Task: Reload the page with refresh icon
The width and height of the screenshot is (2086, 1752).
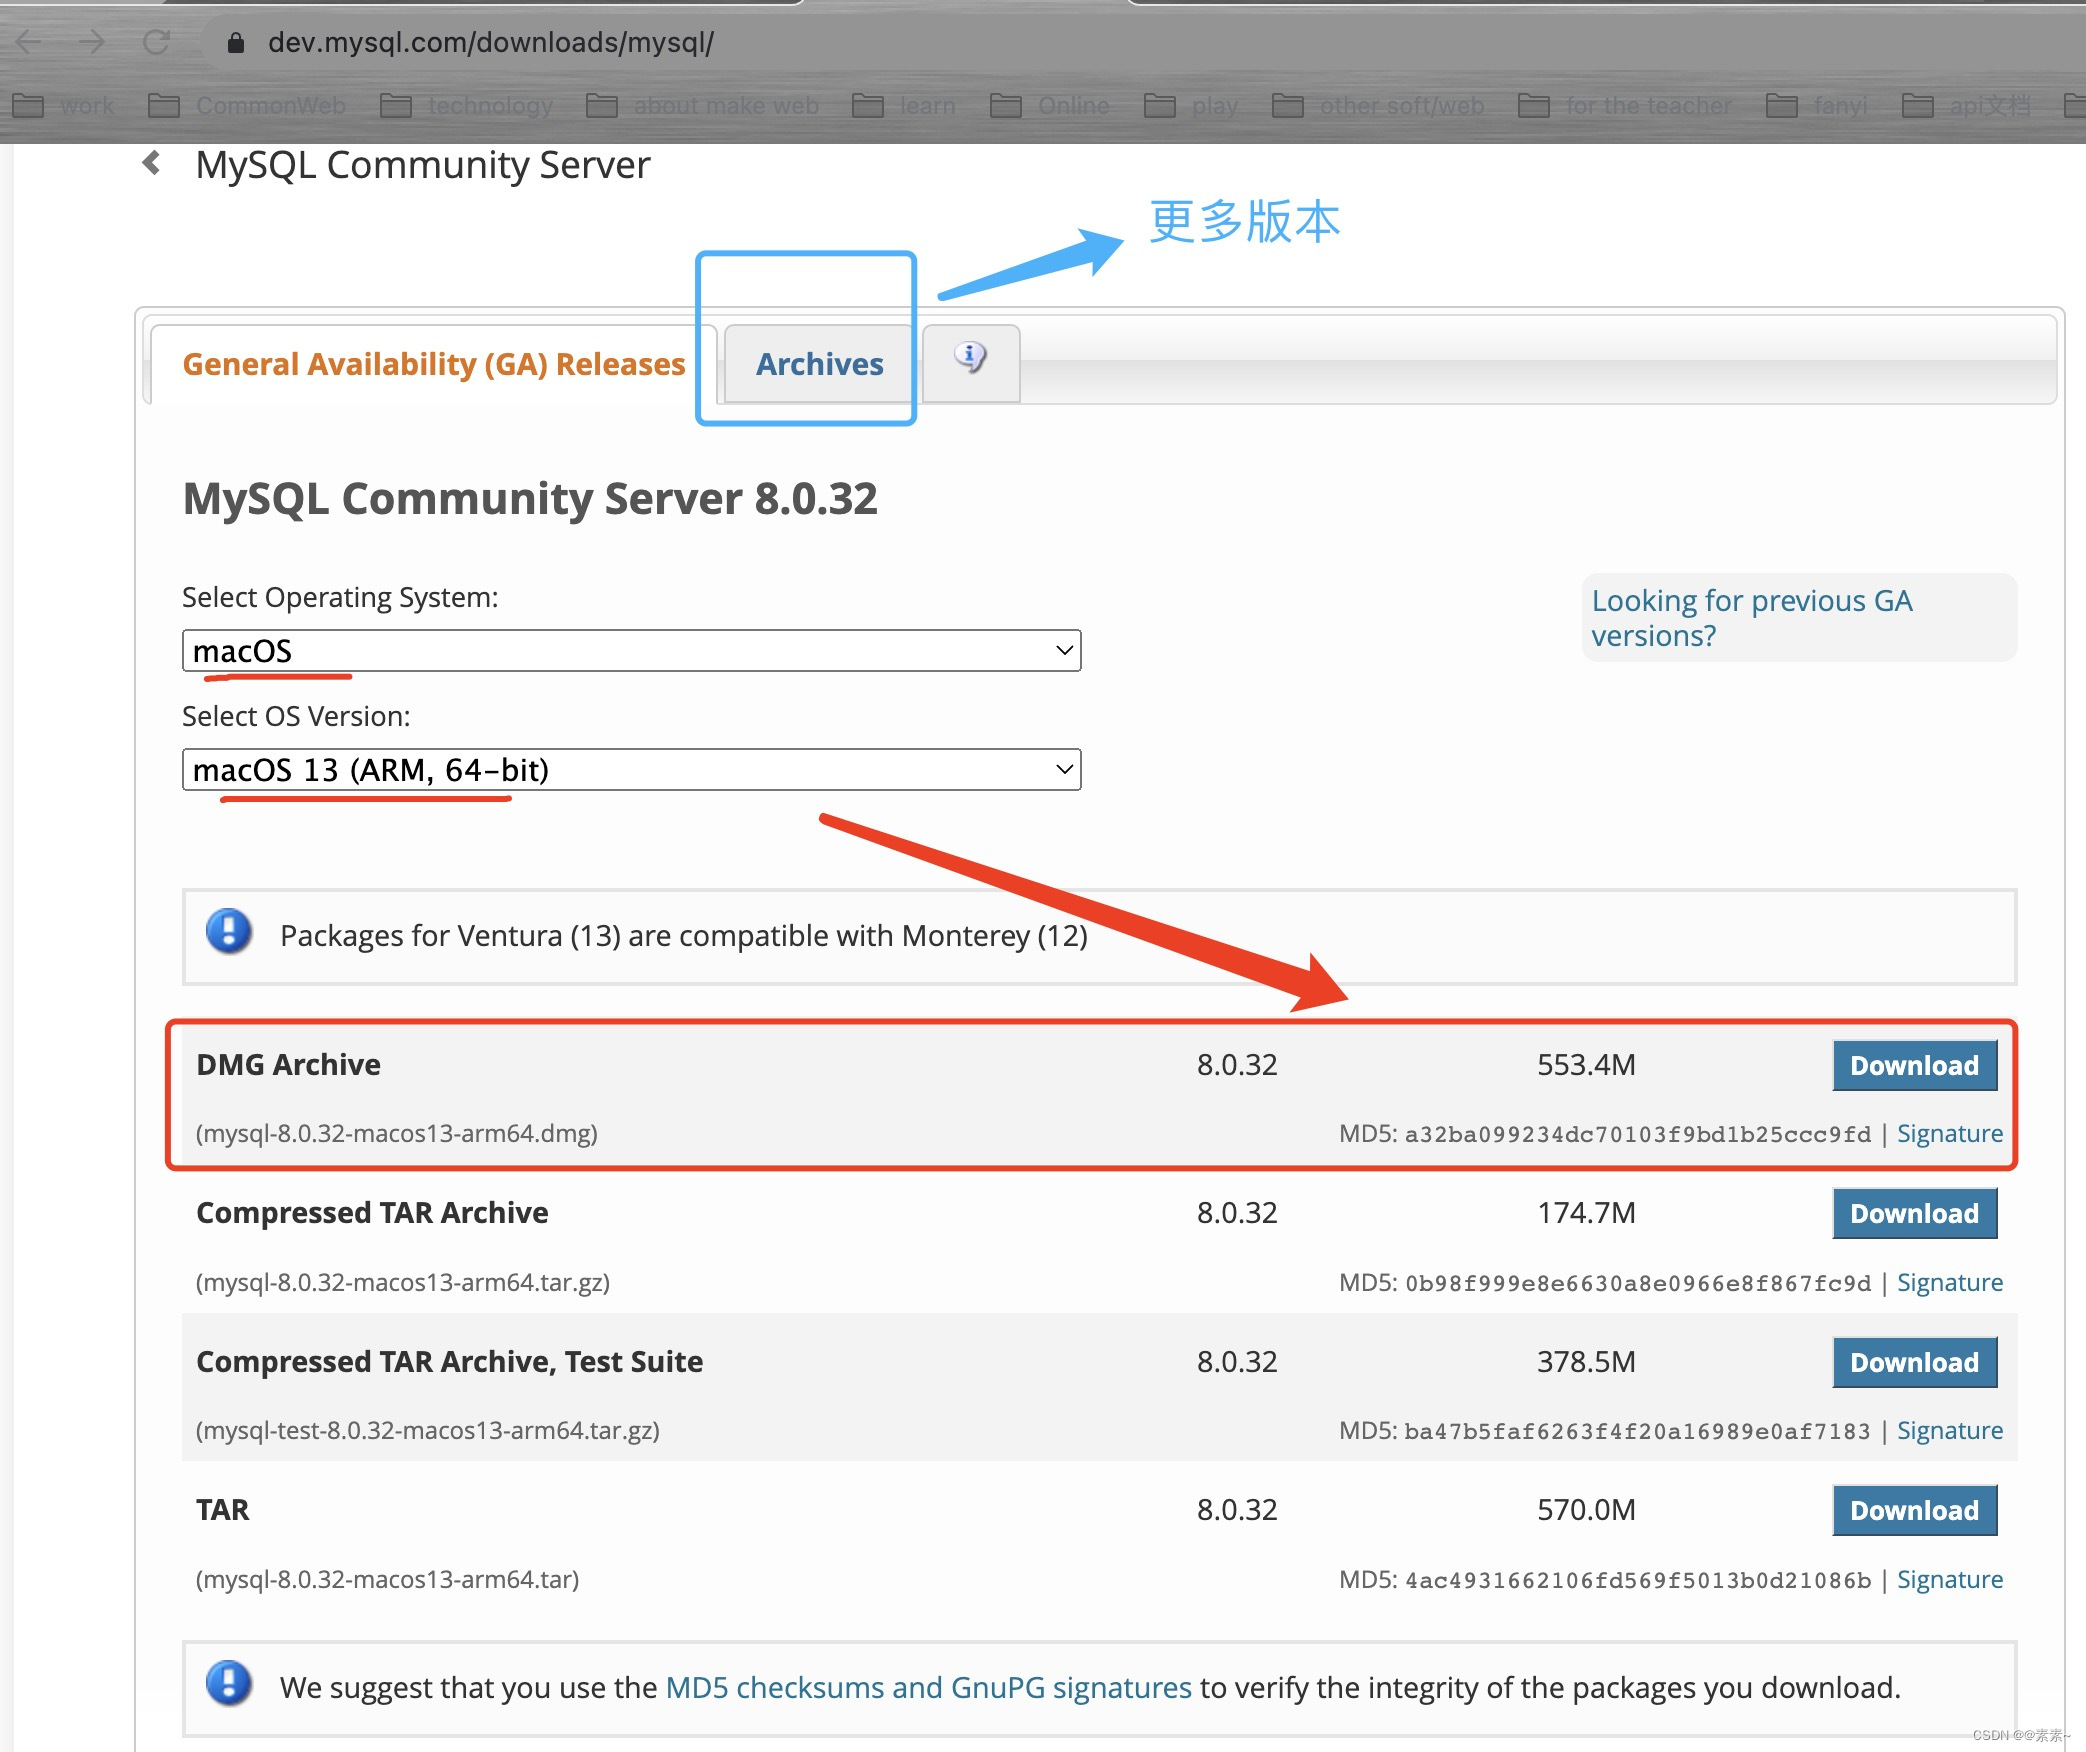Action: [156, 42]
